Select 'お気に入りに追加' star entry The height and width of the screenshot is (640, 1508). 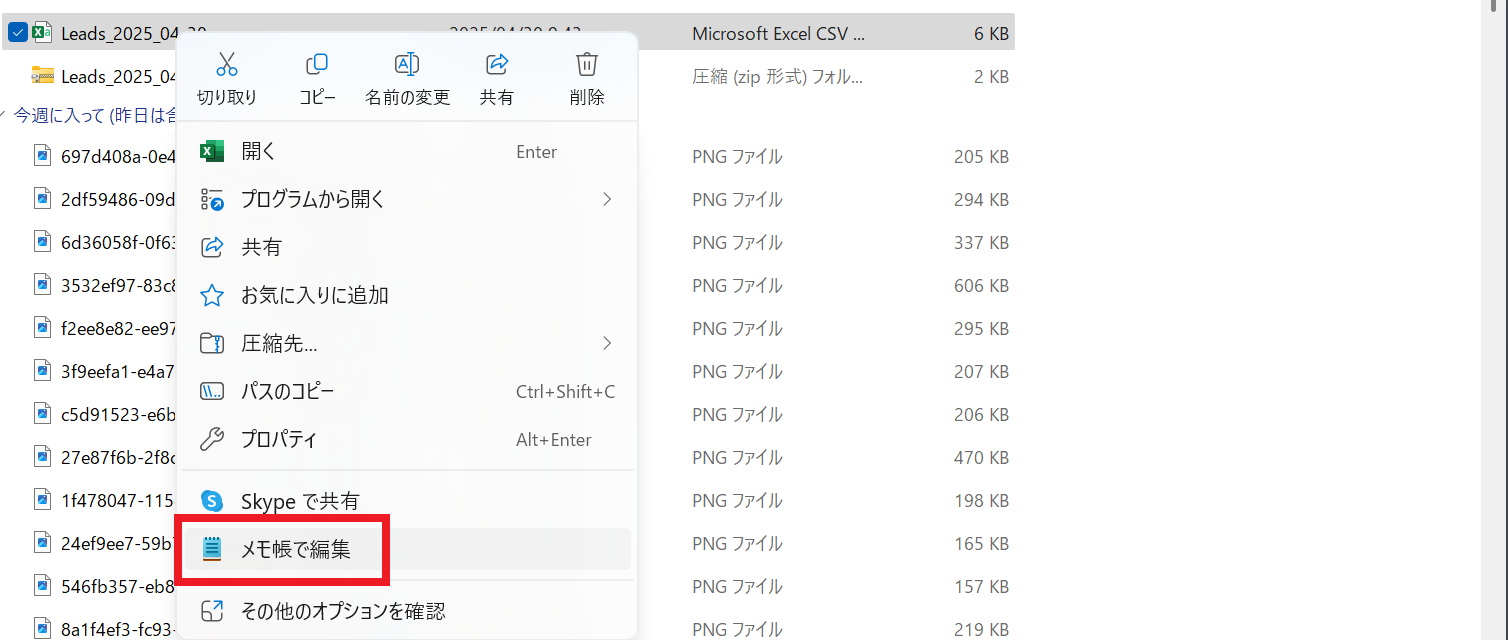click(x=314, y=295)
